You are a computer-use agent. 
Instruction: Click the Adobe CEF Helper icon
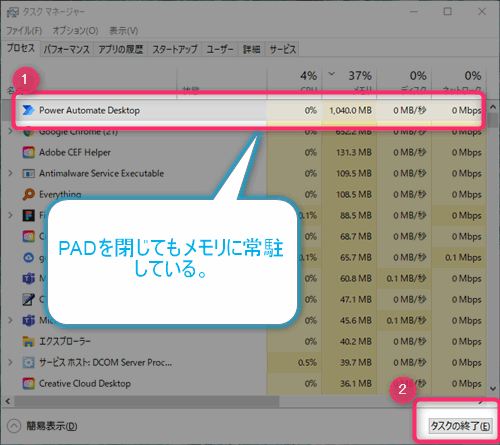29,152
